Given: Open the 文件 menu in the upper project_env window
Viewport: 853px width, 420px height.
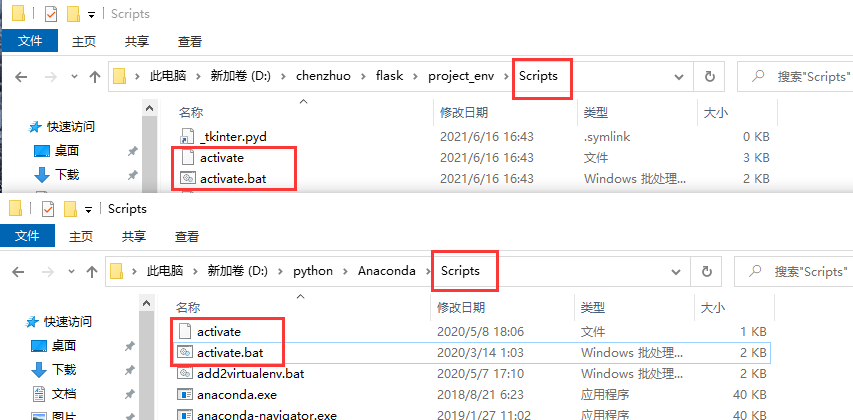Looking at the screenshot, I should click(x=29, y=41).
